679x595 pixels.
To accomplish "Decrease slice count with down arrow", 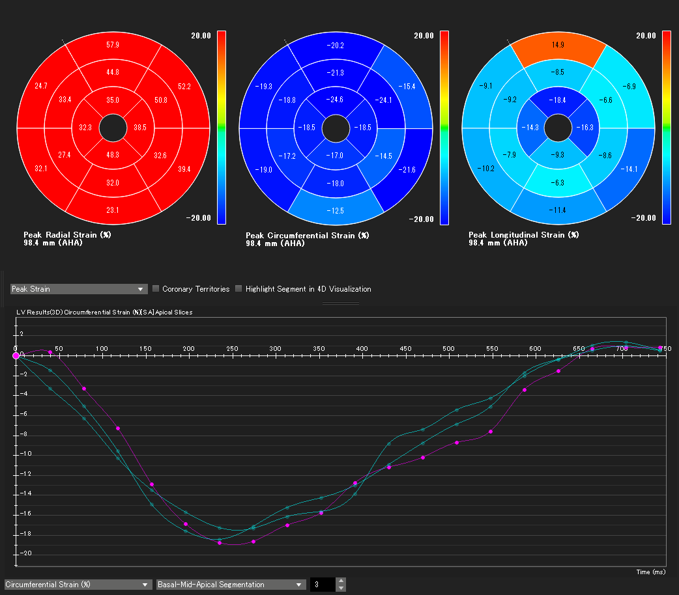I will pos(341,588).
